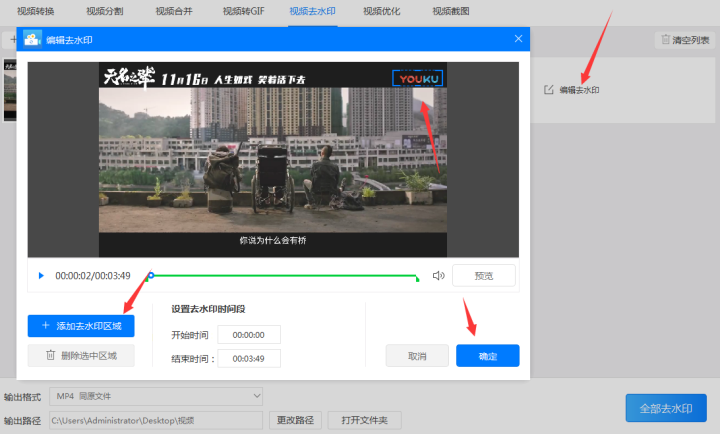Select the 视频去水印 tab
The height and width of the screenshot is (434, 720).
tap(313, 11)
